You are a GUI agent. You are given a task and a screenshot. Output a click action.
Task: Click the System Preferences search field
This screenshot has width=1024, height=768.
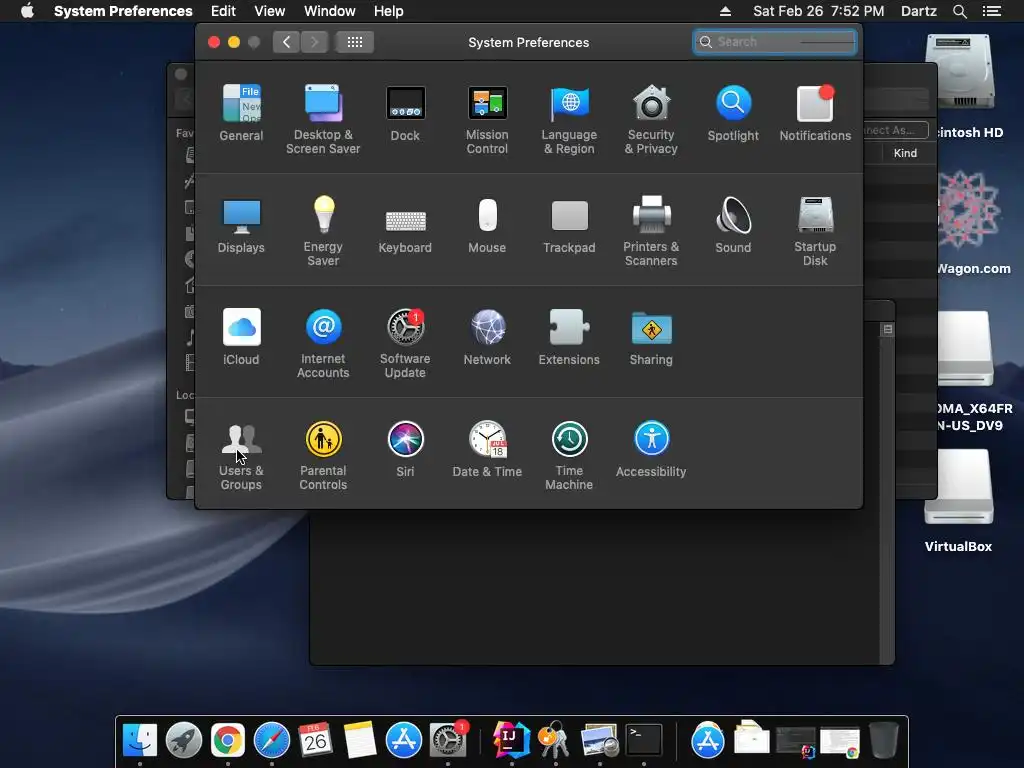click(x=775, y=42)
